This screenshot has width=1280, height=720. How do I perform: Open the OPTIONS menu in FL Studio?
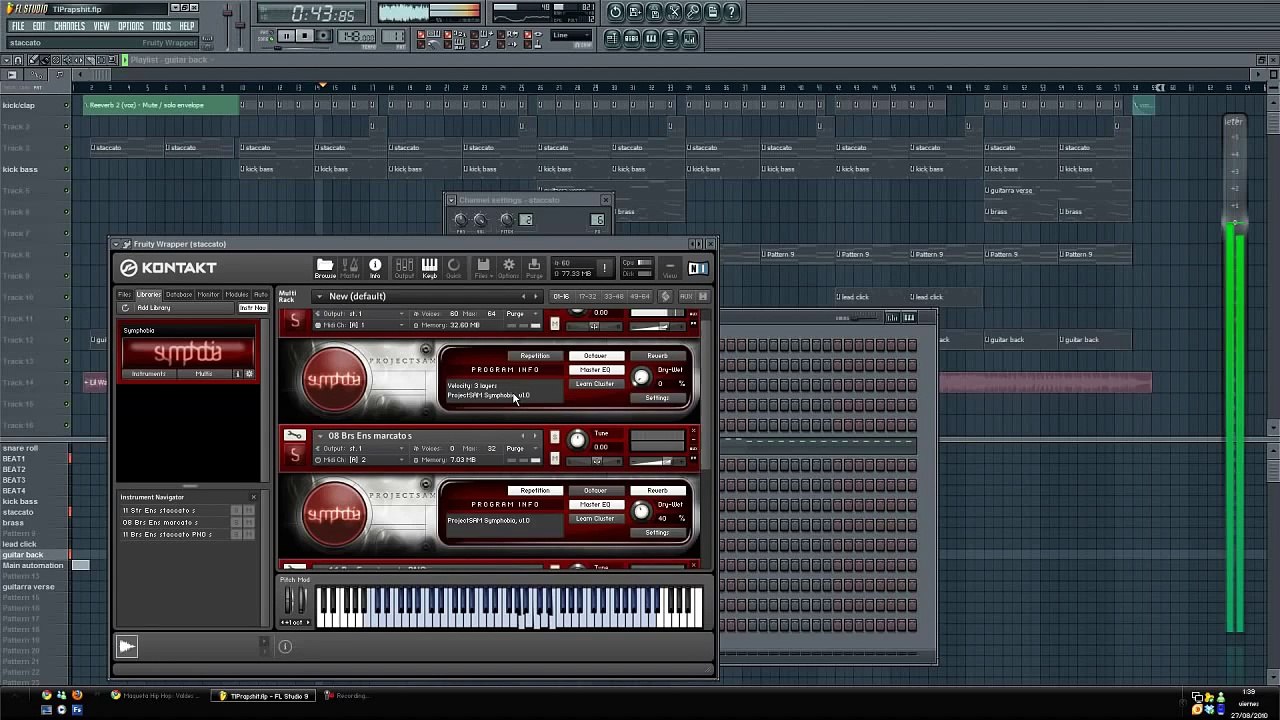131,26
